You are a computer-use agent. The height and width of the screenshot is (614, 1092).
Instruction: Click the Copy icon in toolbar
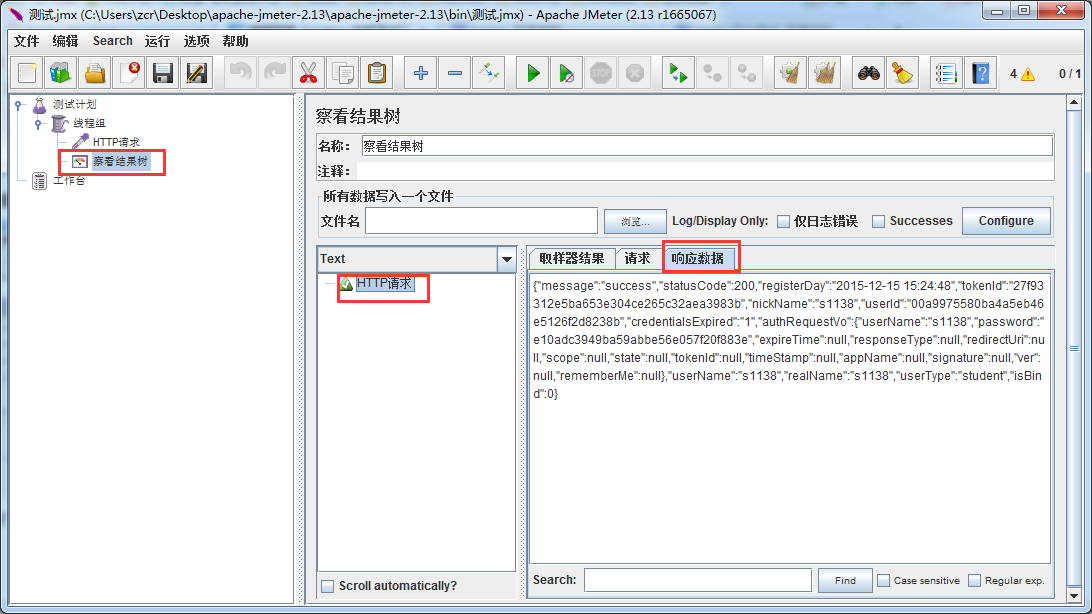(x=343, y=73)
